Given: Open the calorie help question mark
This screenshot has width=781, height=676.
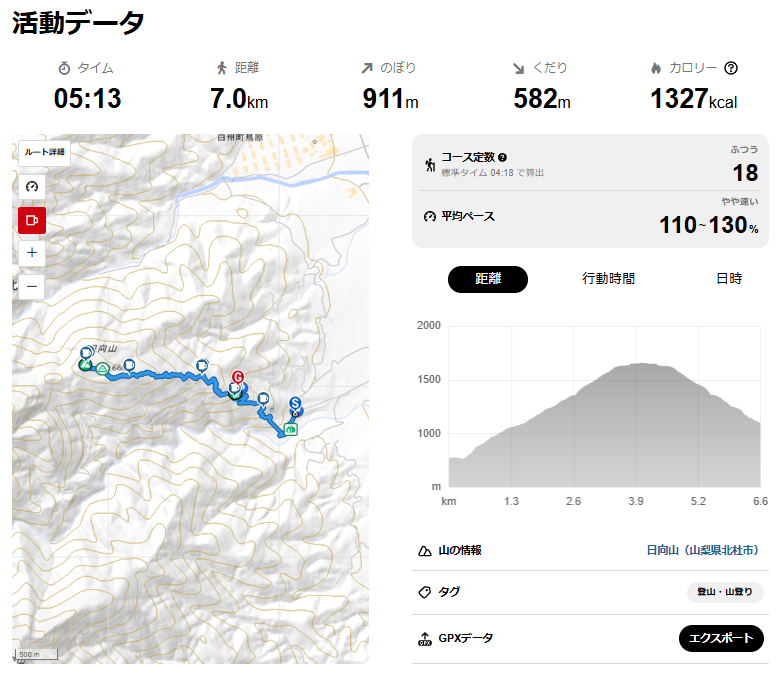Looking at the screenshot, I should tap(731, 68).
